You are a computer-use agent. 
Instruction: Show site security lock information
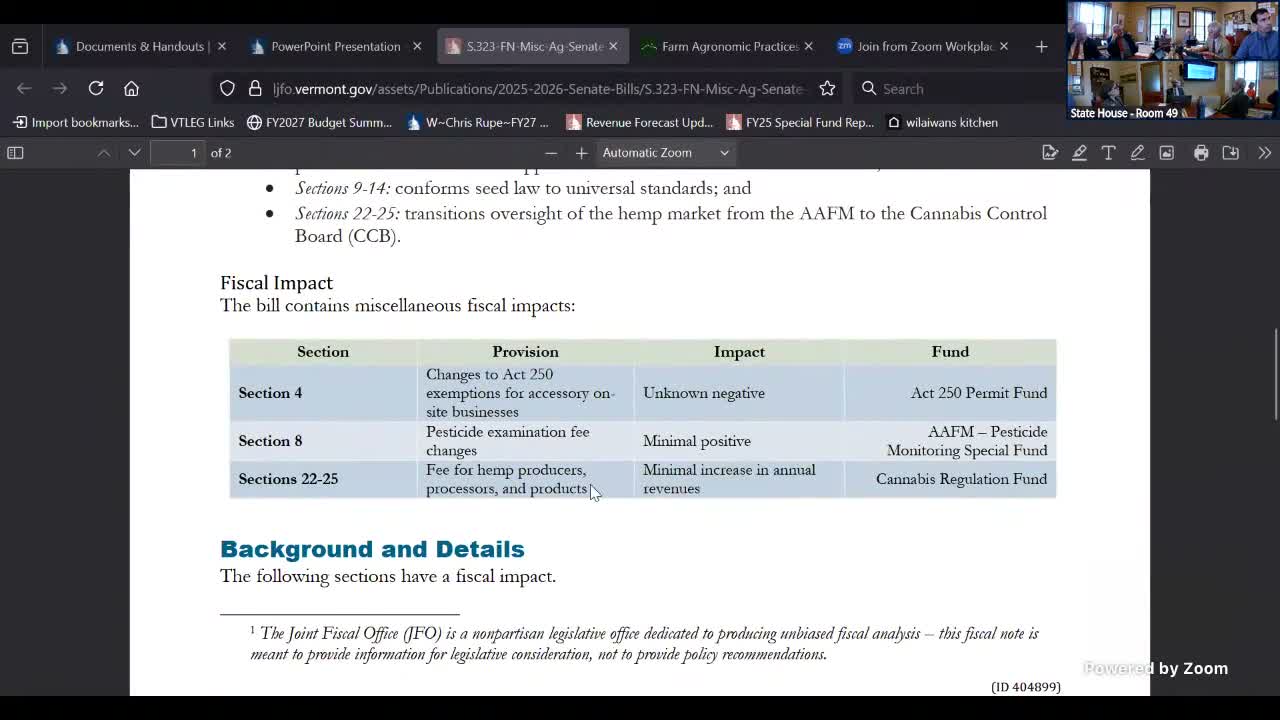tap(255, 88)
